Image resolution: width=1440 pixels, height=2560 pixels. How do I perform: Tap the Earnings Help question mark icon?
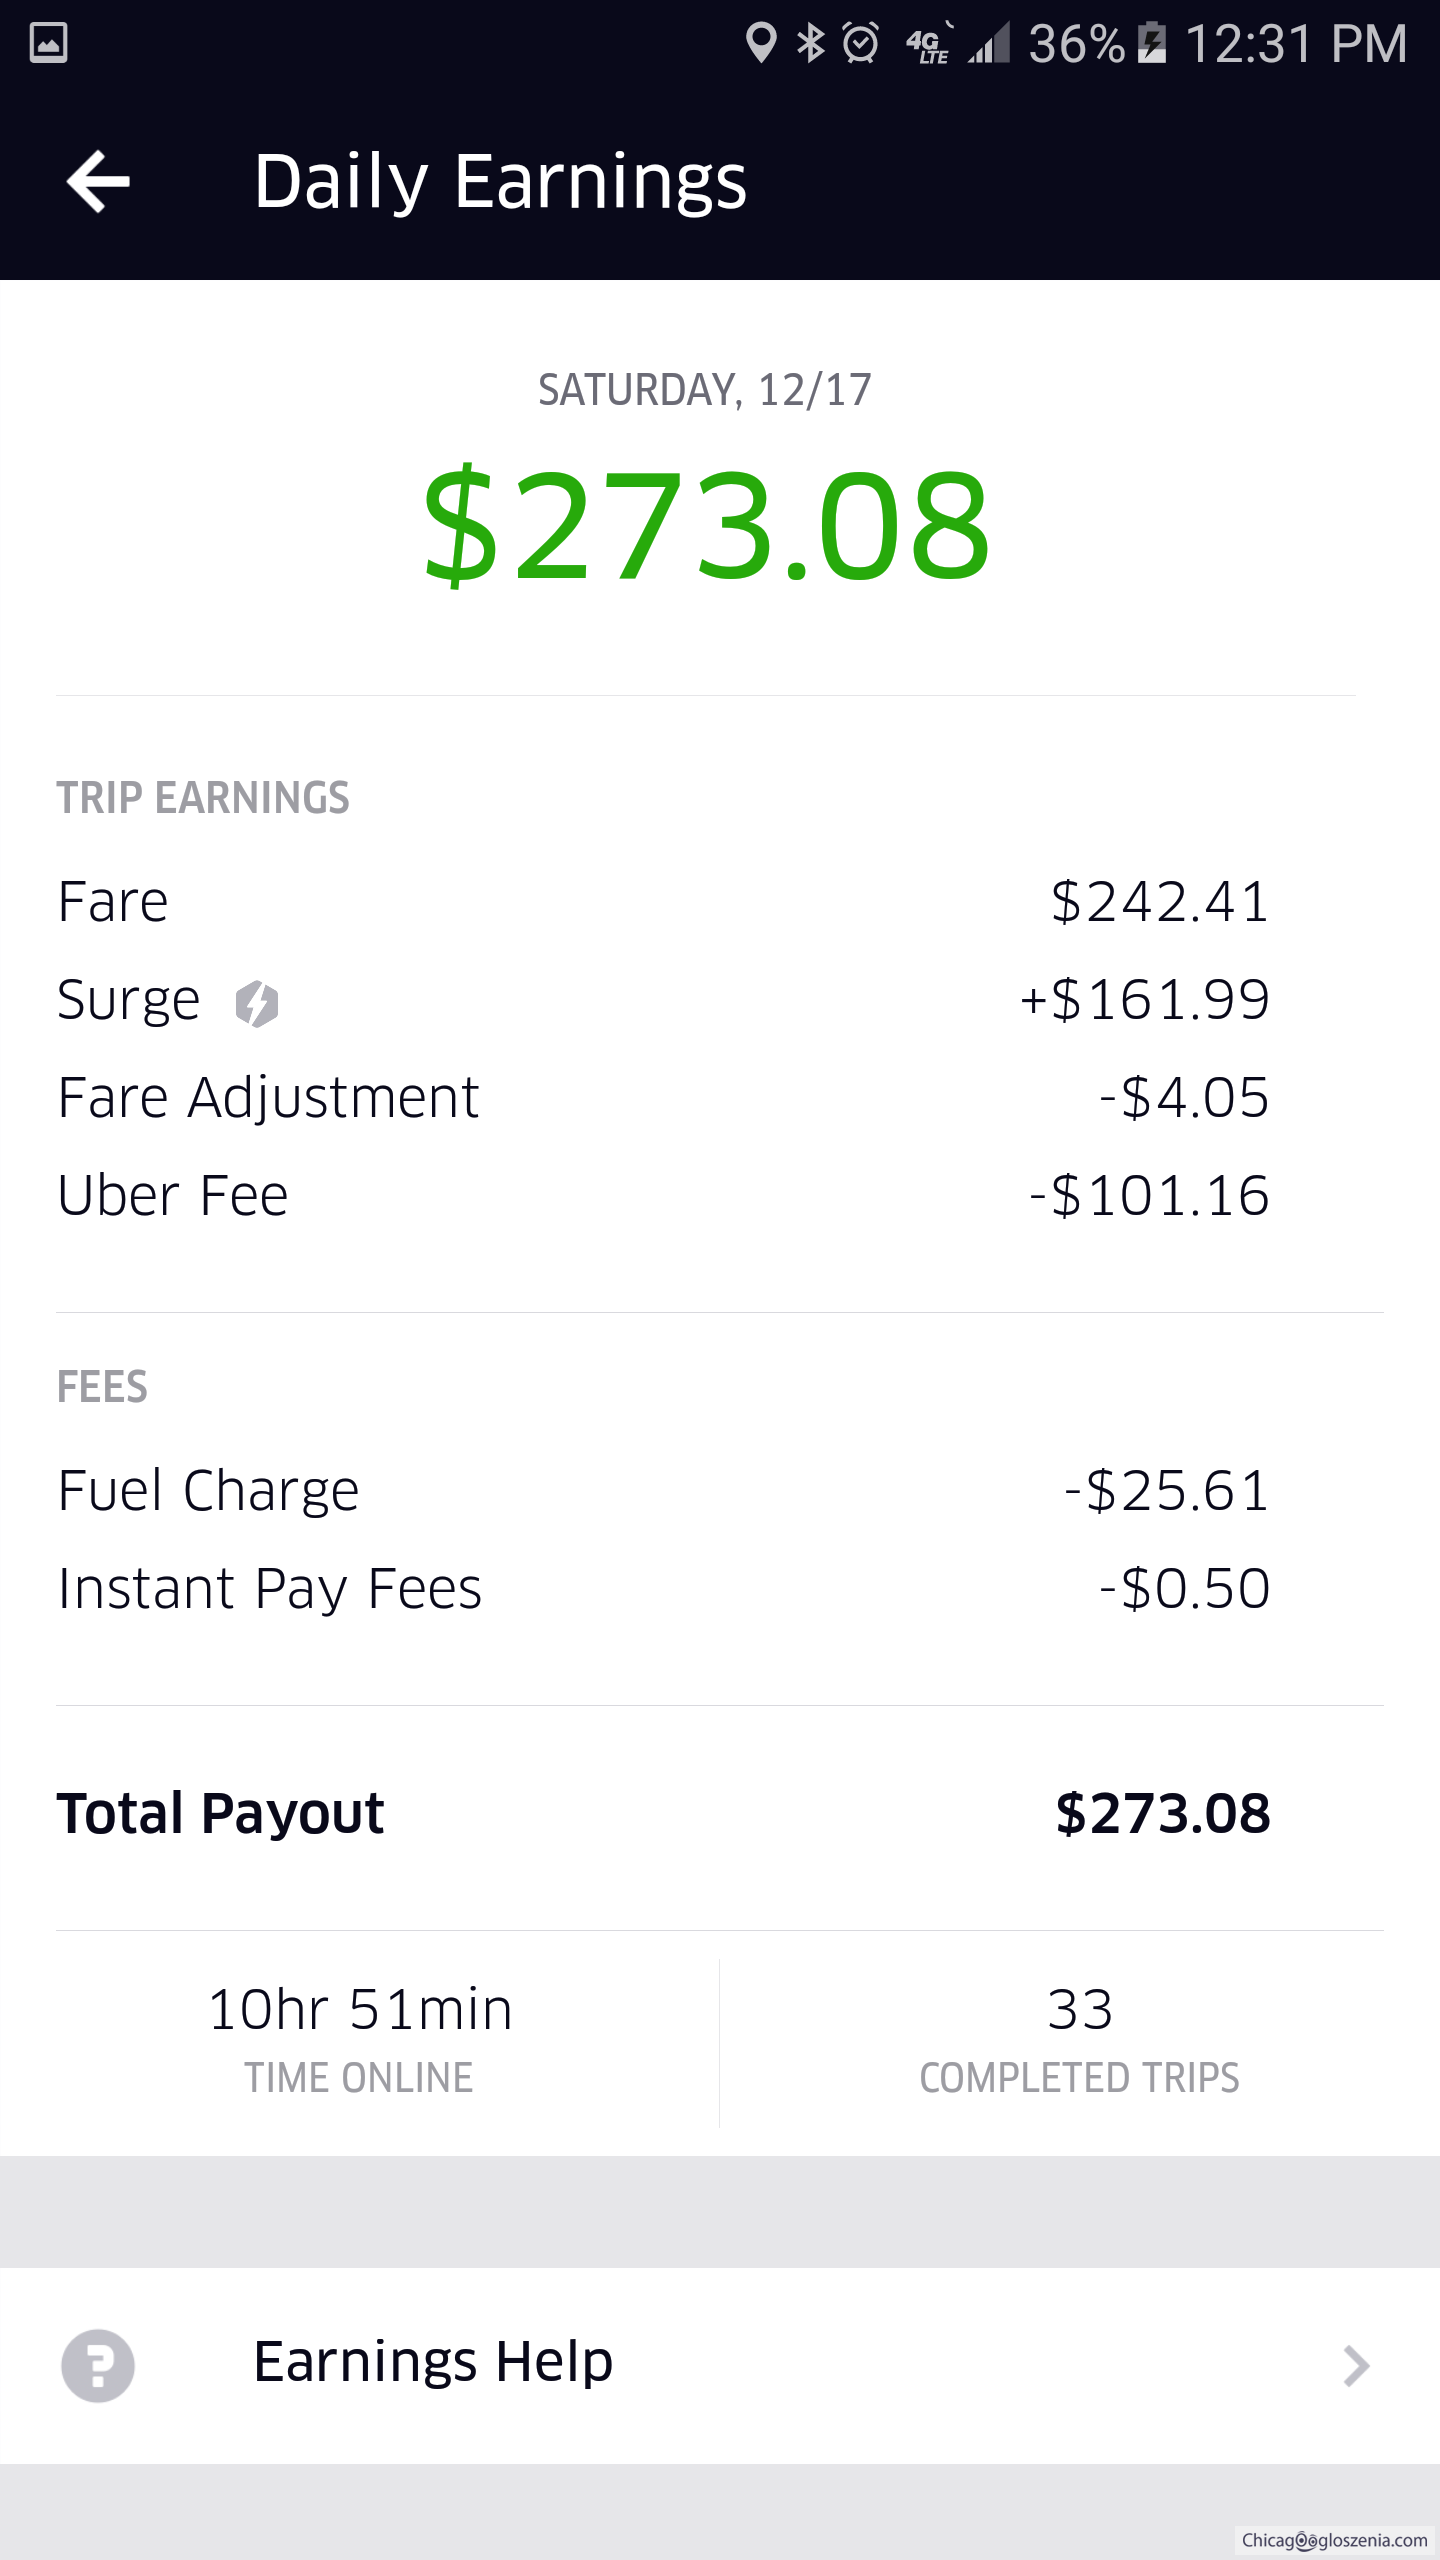click(x=98, y=2365)
